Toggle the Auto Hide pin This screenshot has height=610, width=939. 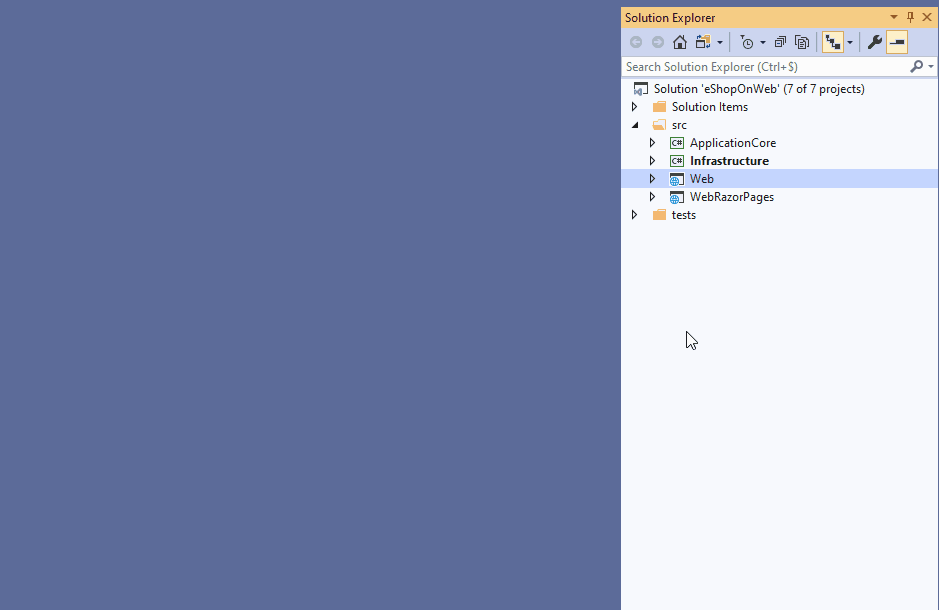click(910, 17)
